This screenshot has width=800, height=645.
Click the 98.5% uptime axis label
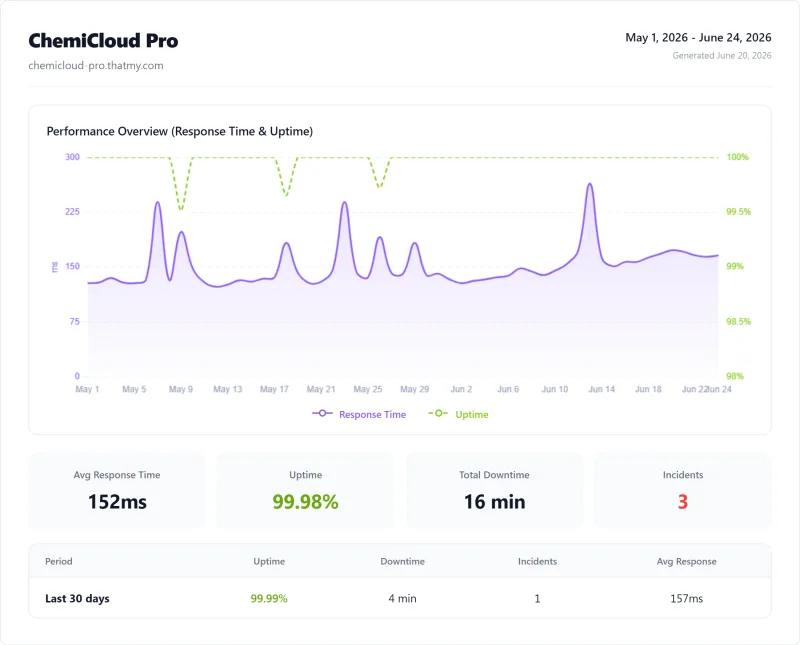click(738, 321)
